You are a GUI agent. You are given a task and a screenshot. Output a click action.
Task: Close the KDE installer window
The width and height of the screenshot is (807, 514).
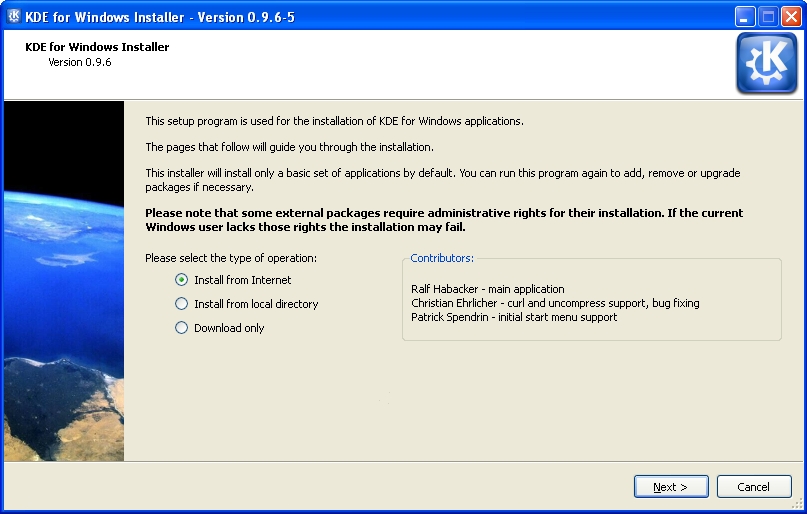pyautogui.click(x=790, y=17)
